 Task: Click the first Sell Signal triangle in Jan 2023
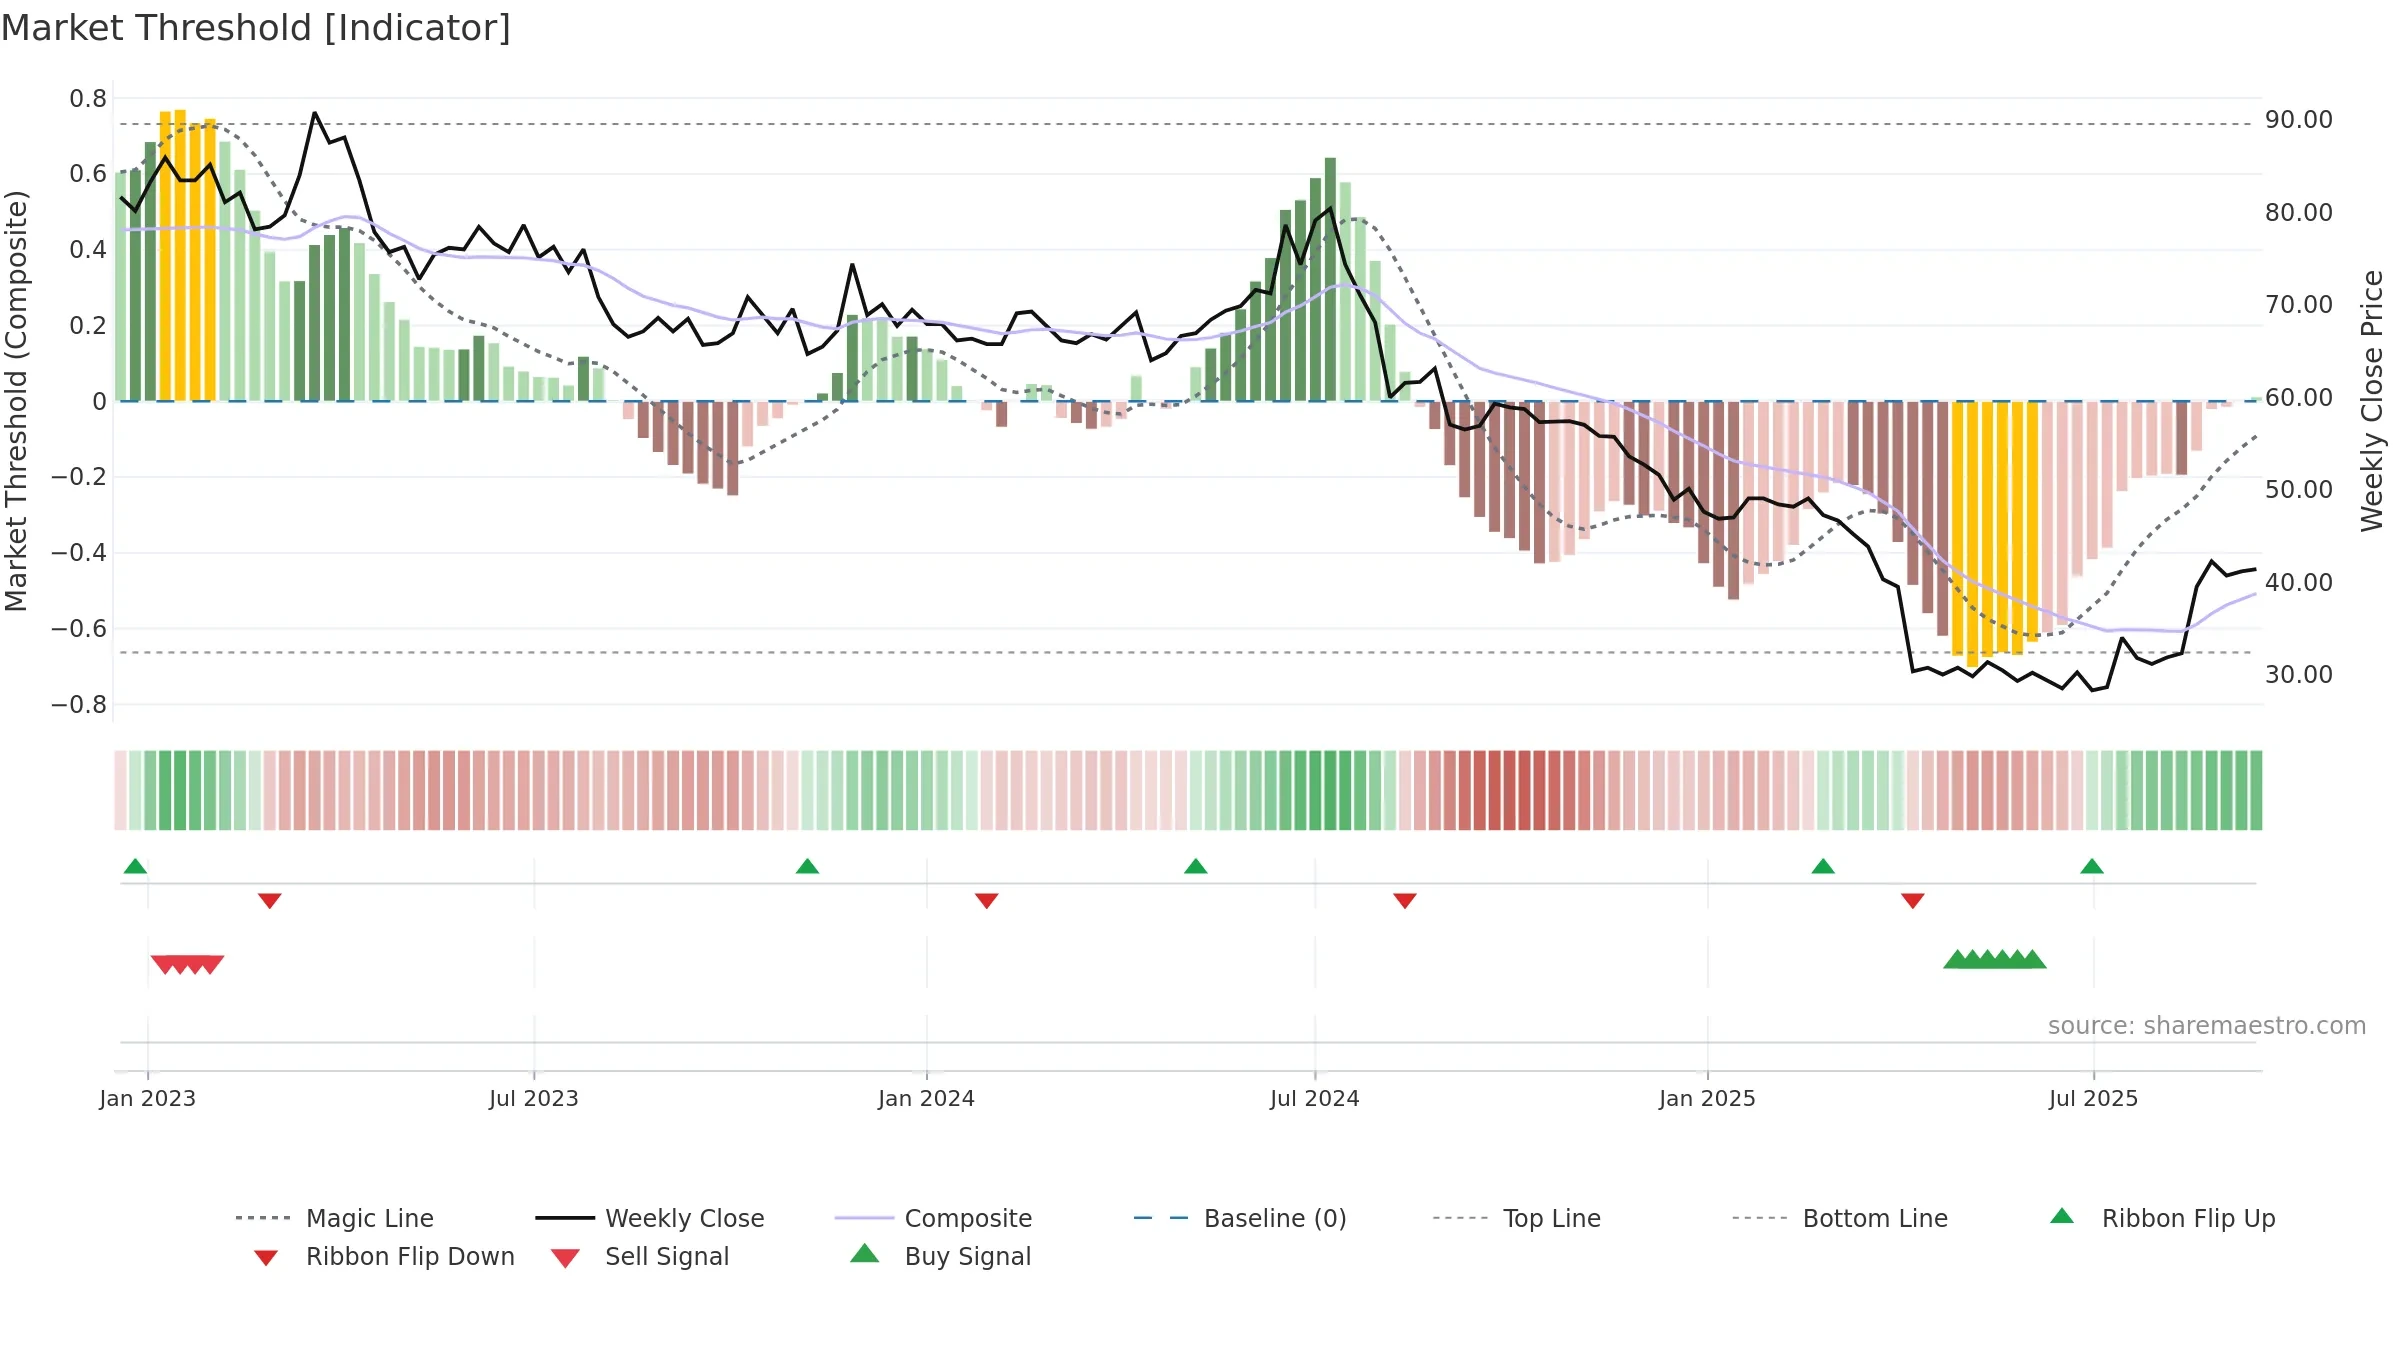point(165,964)
